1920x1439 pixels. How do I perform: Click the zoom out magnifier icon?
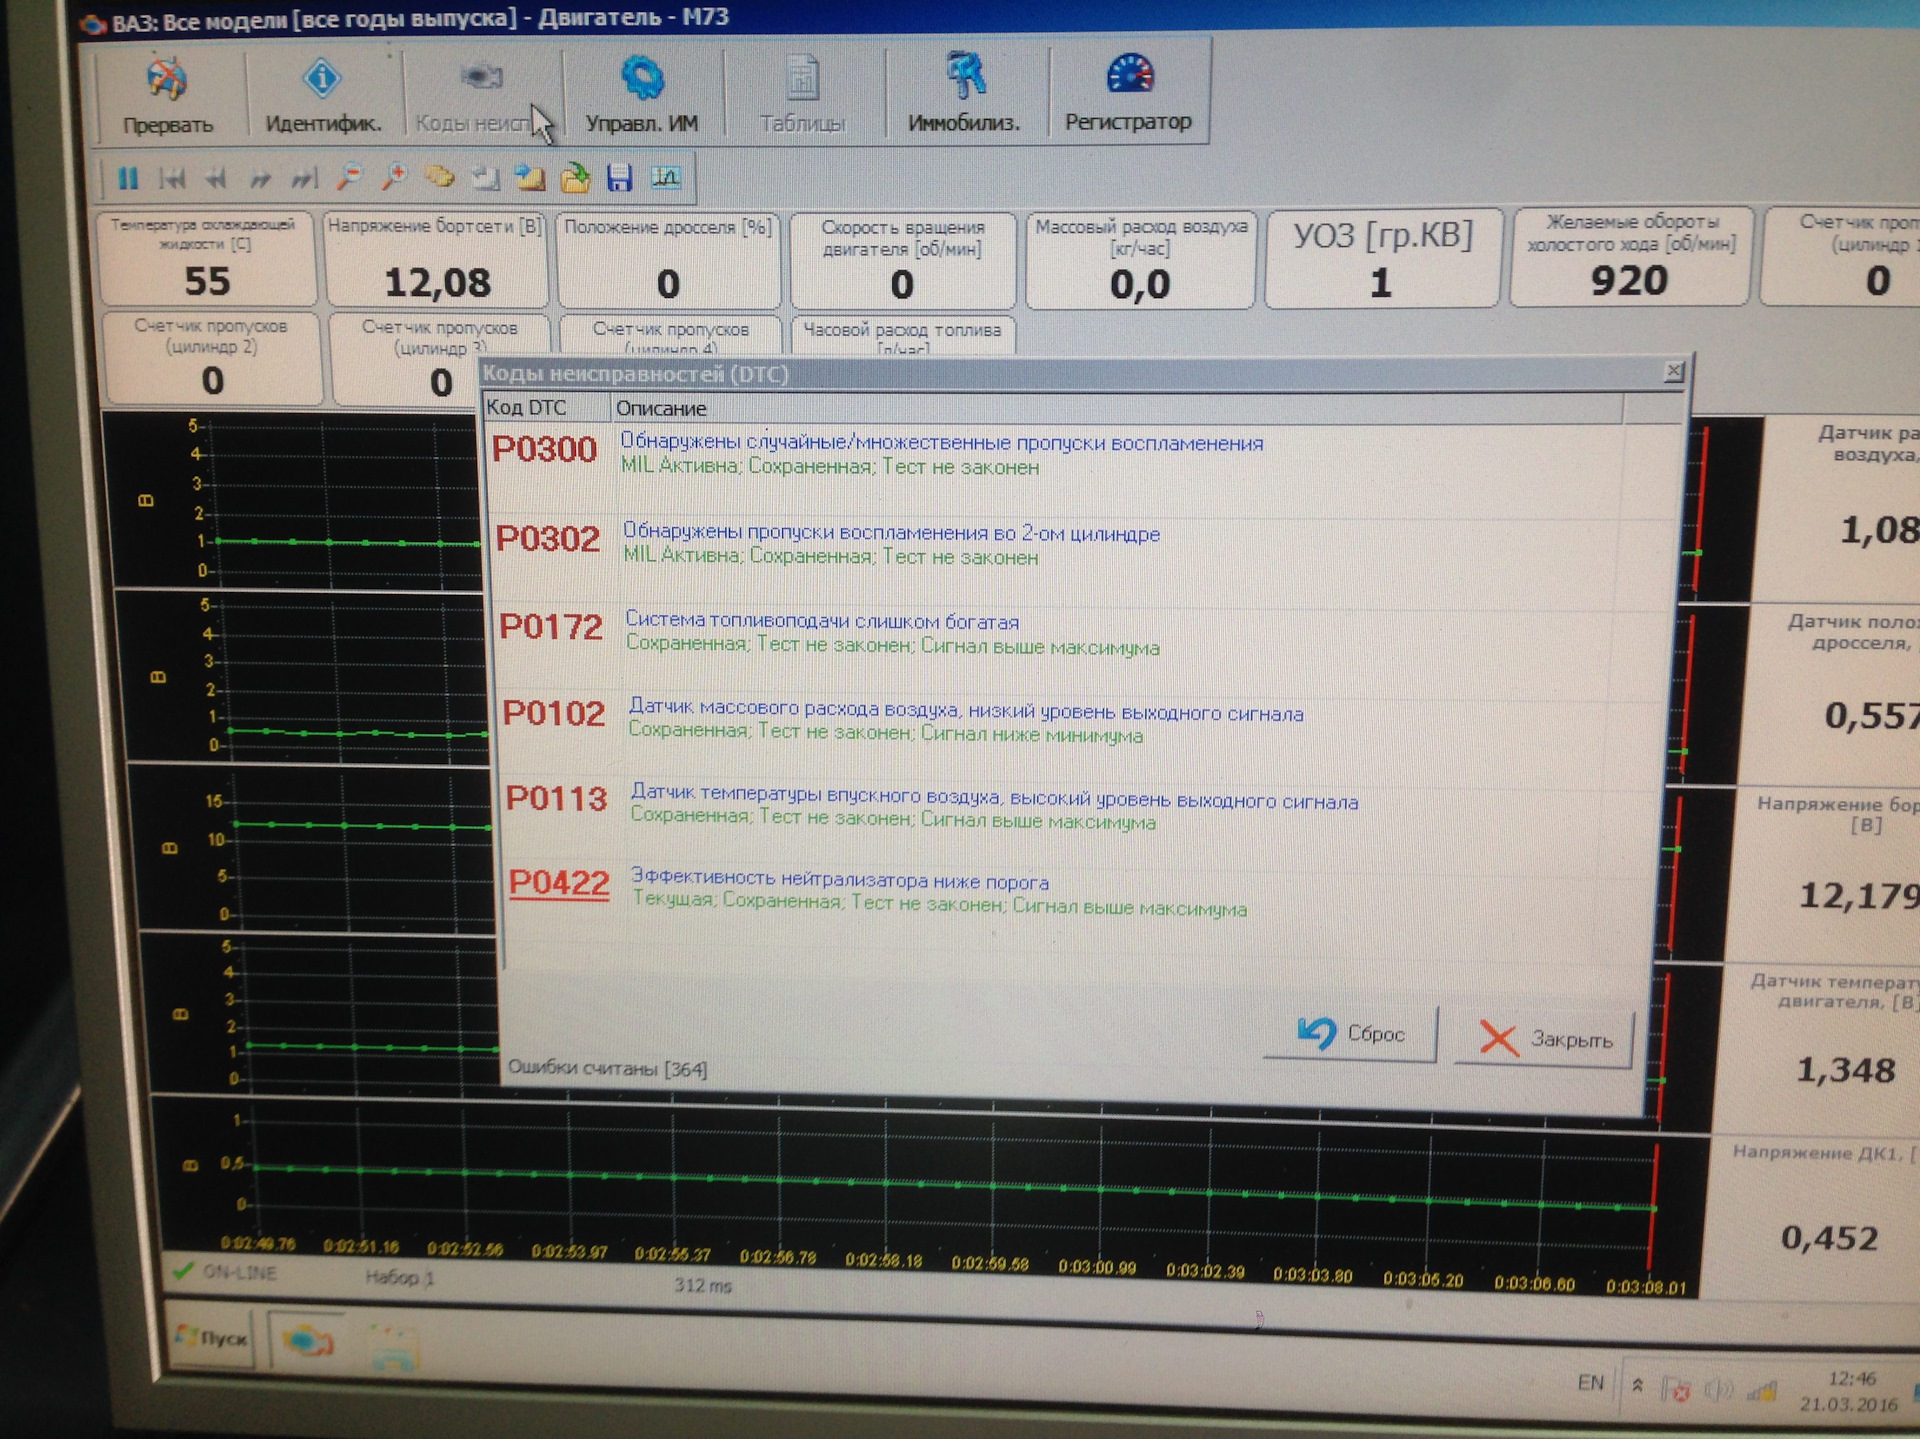(x=349, y=178)
